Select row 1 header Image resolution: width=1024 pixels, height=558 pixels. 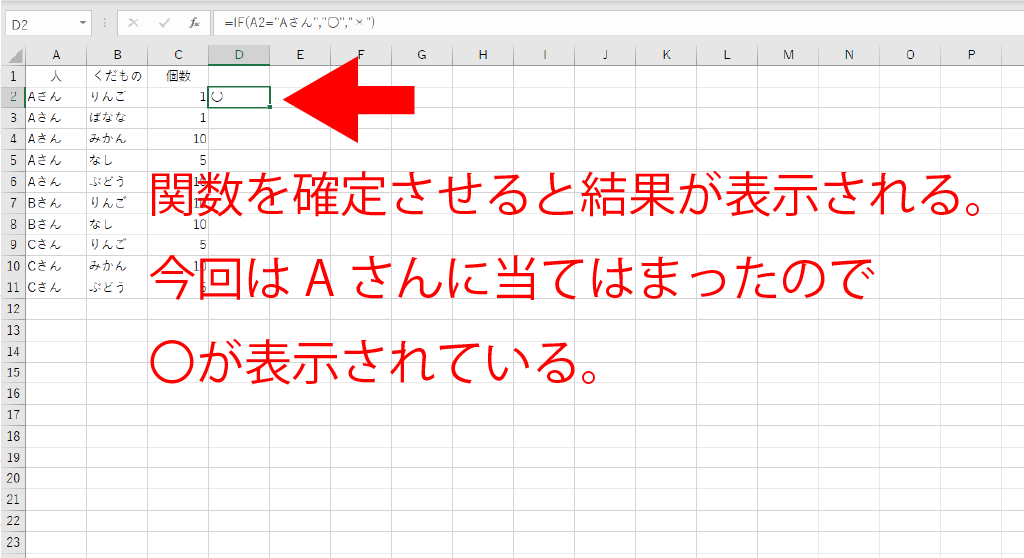pyautogui.click(x=13, y=76)
